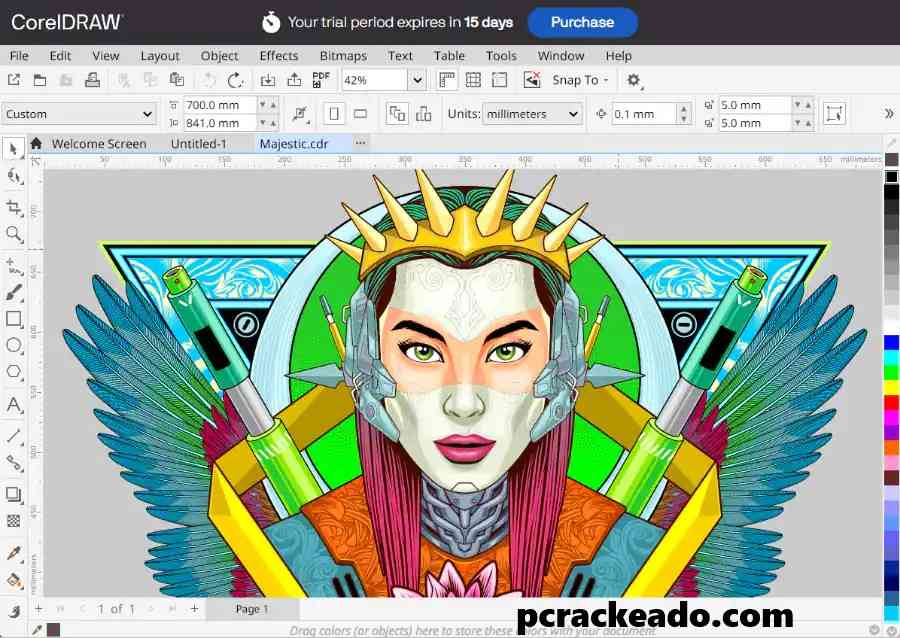
Task: Click the Purchase button
Action: 582,22
